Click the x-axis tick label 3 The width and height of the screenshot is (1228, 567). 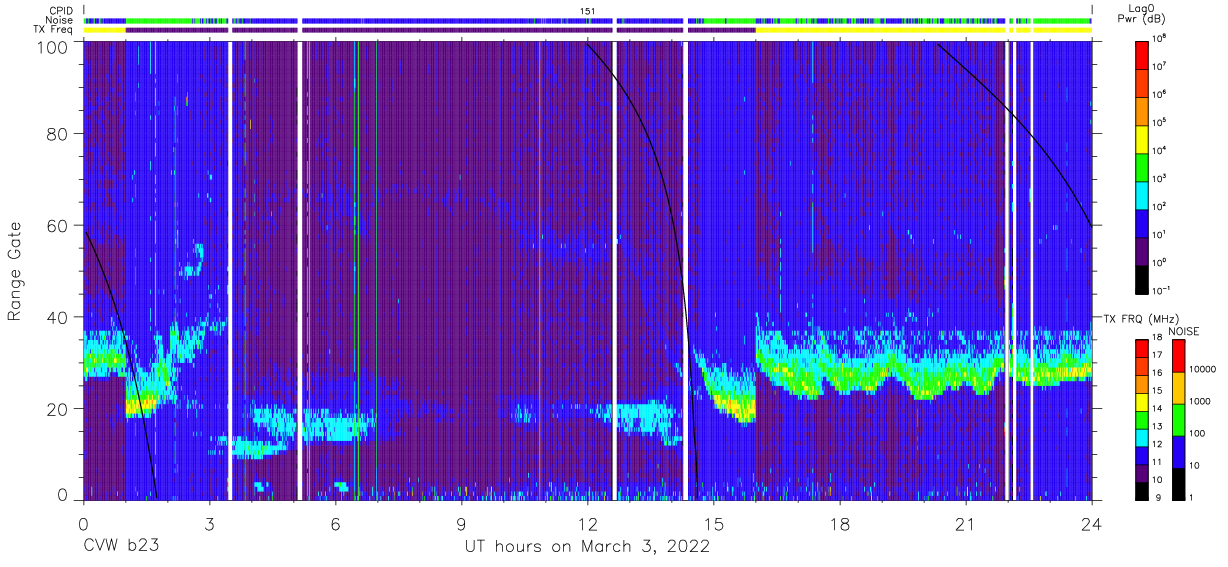coord(209,523)
